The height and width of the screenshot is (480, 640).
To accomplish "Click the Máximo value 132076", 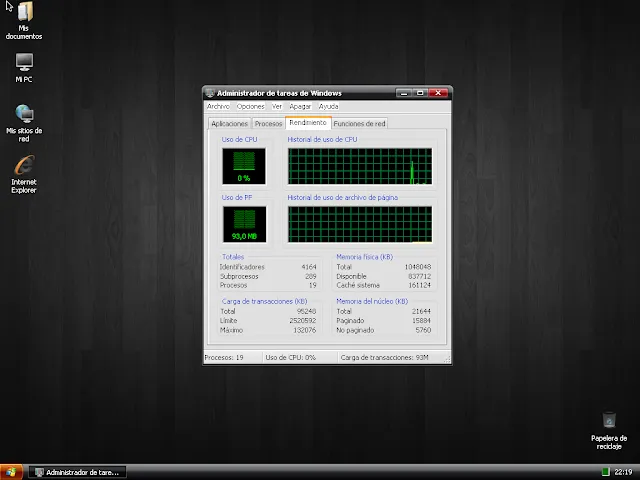I will [x=304, y=330].
